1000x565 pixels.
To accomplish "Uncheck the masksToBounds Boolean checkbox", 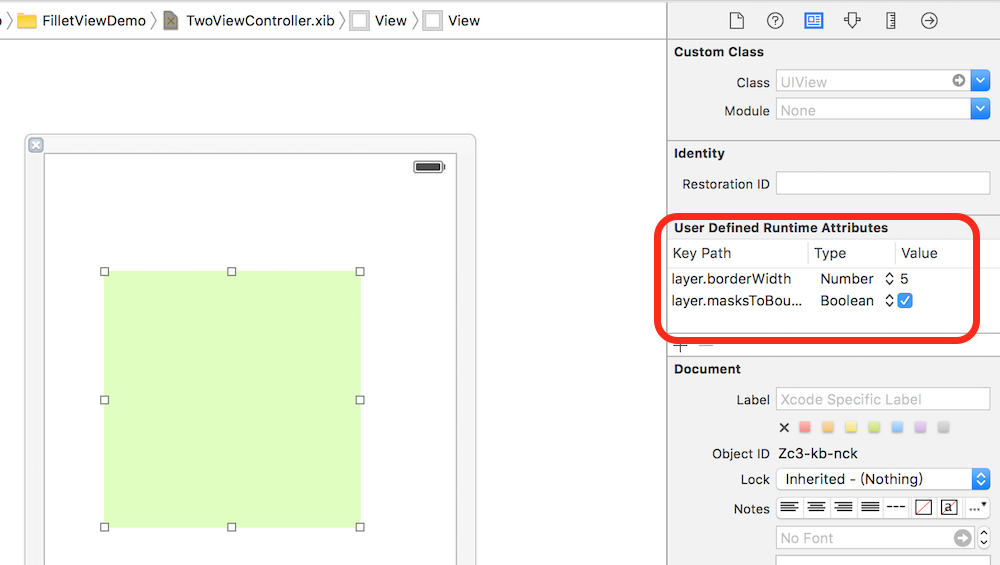I will pyautogui.click(x=904, y=300).
